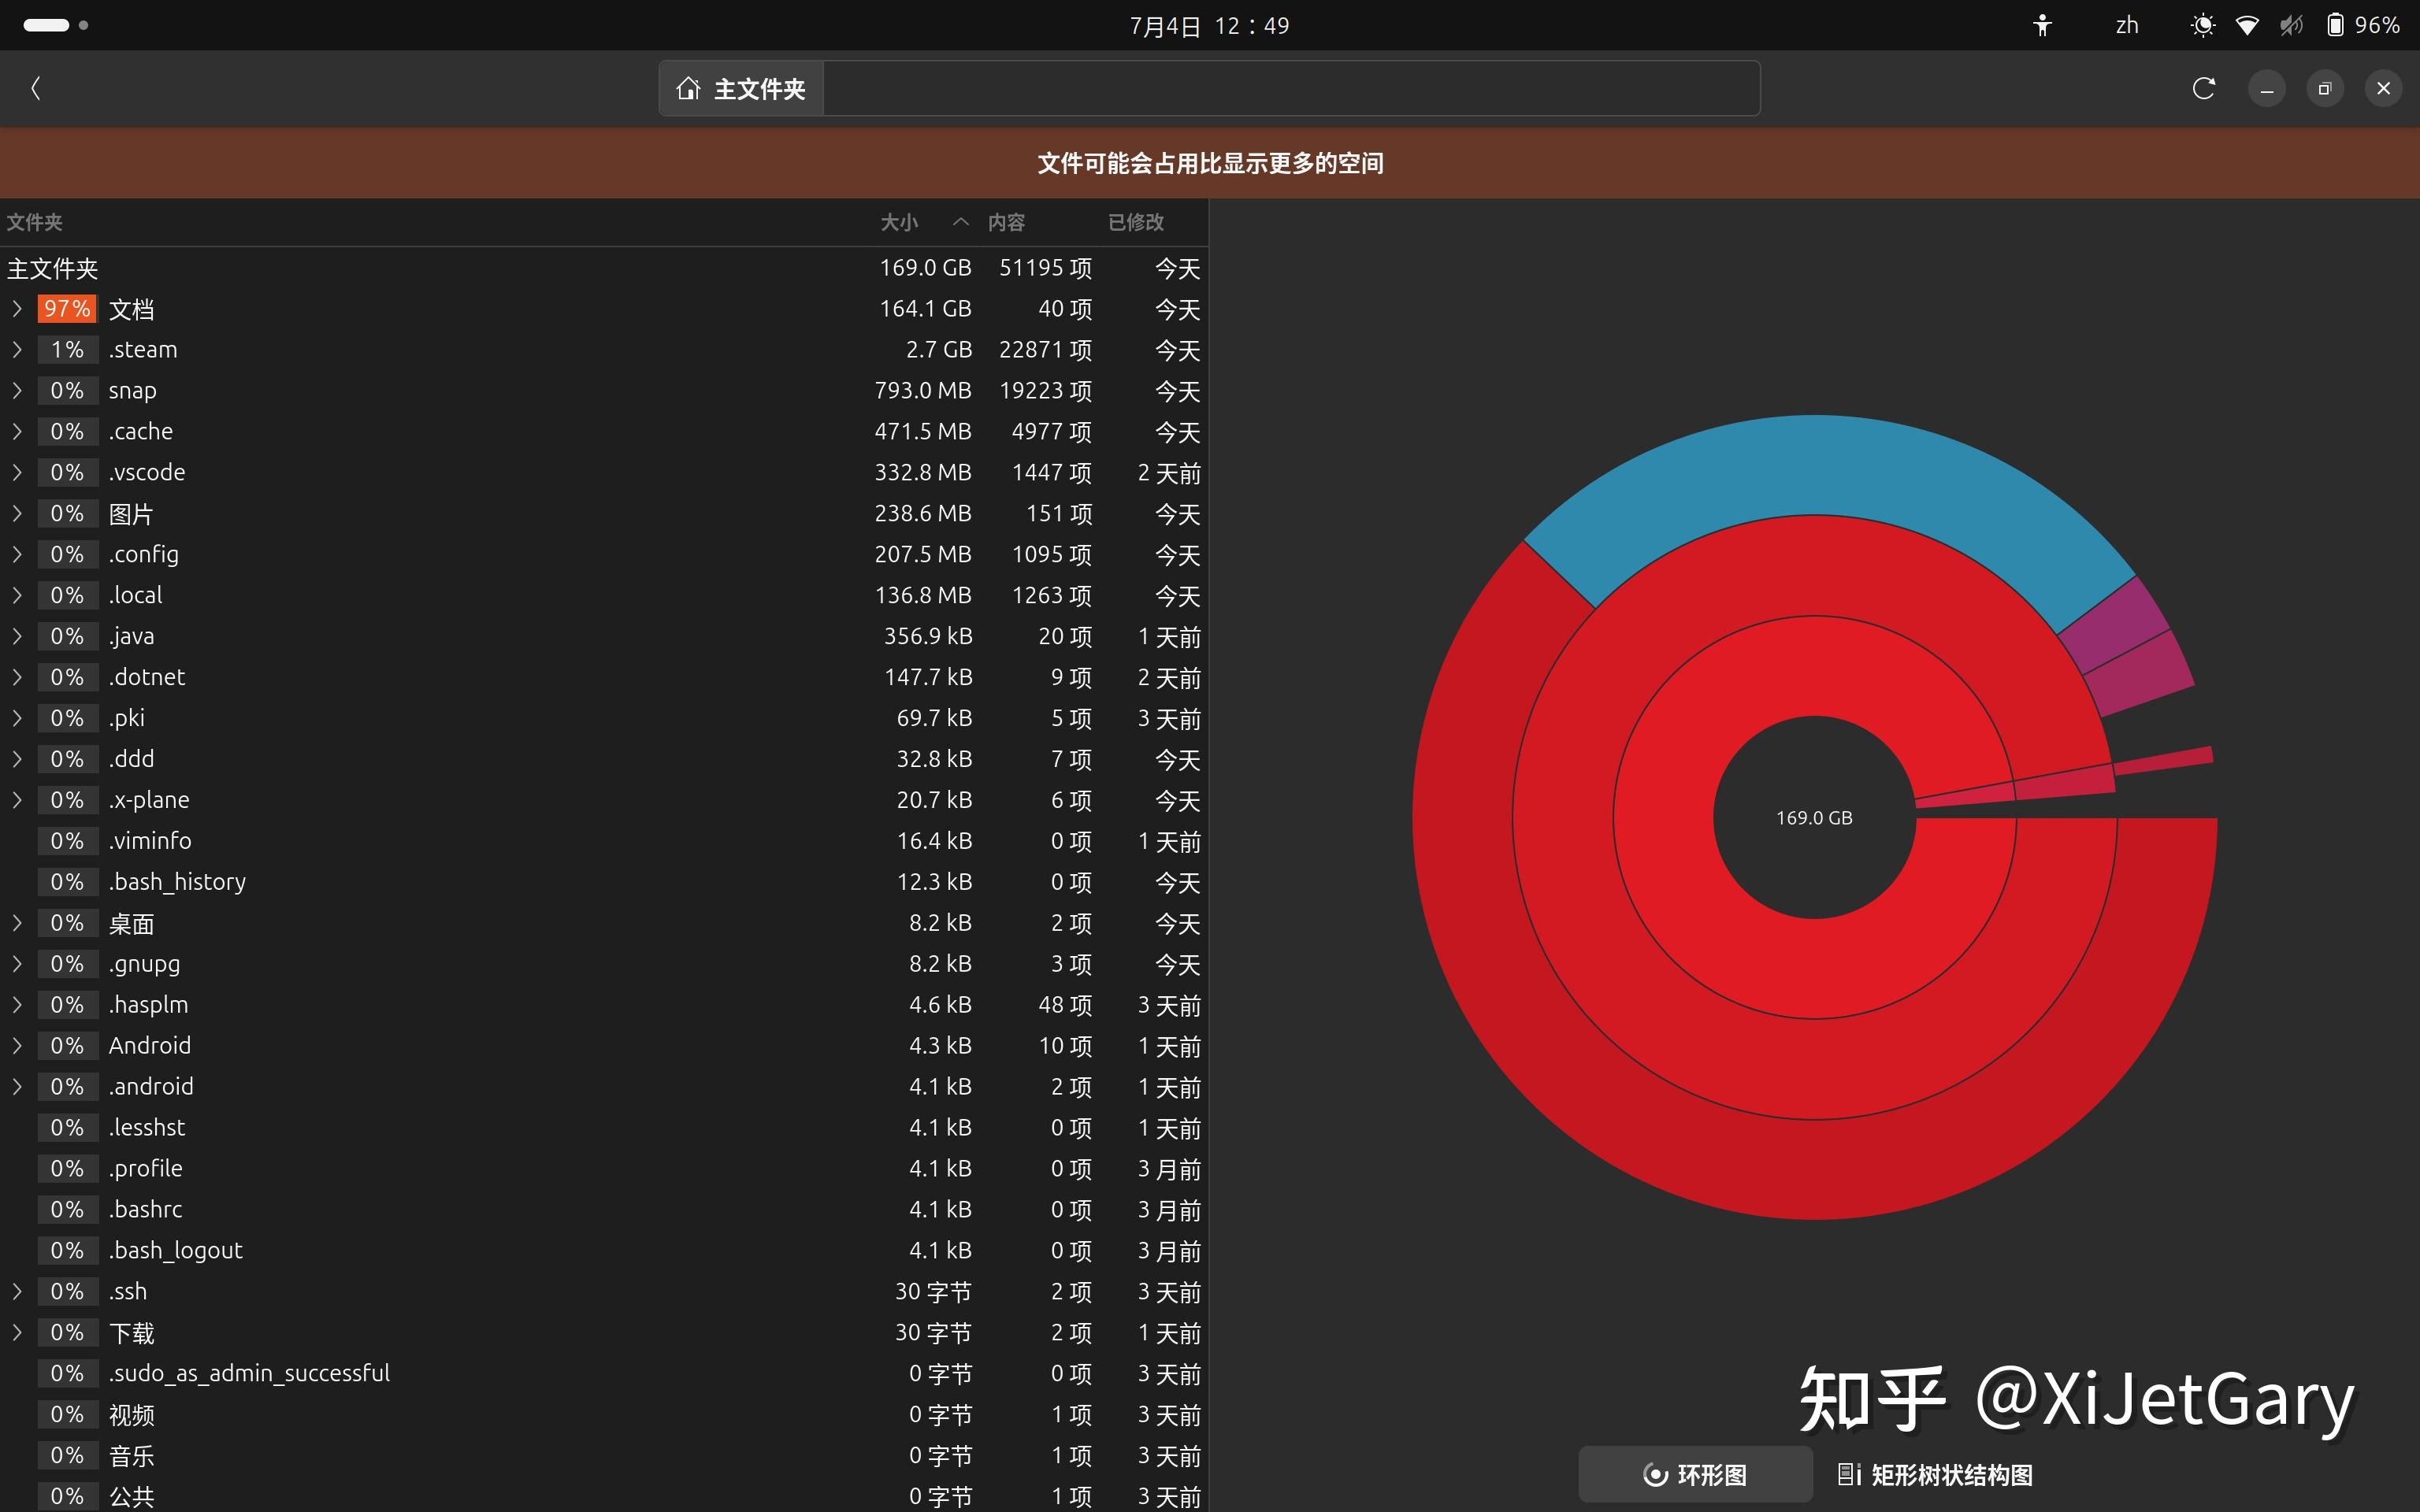Click the home icon in the path bar
Image resolution: width=2420 pixels, height=1512 pixels.
688,88
